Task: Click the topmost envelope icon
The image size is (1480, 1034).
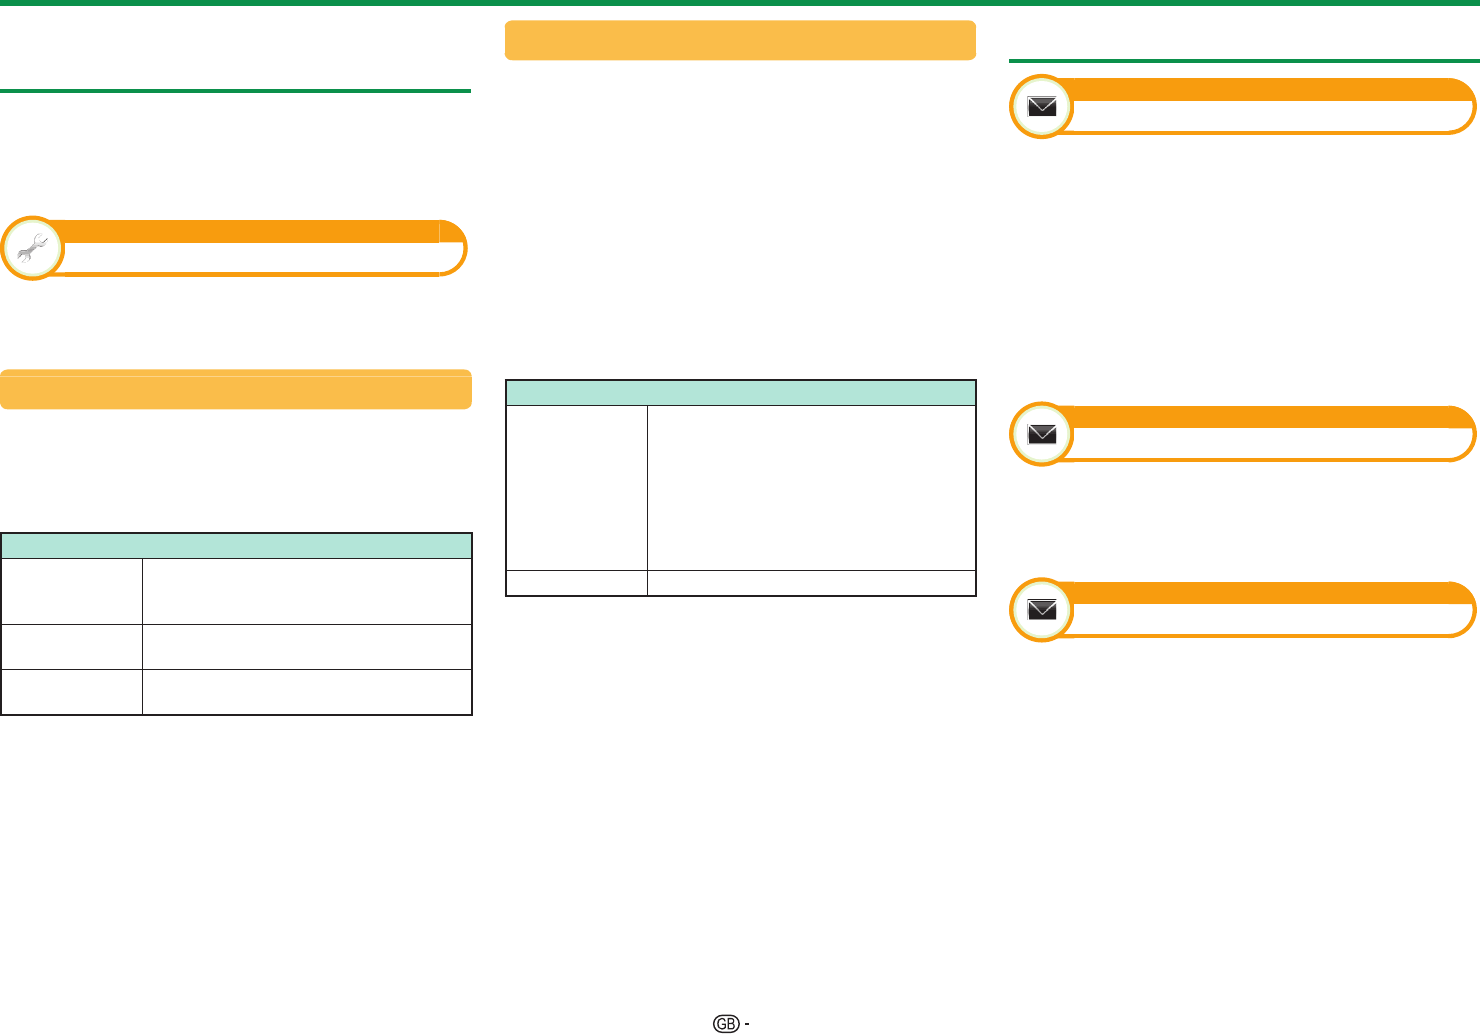Action: [1042, 106]
